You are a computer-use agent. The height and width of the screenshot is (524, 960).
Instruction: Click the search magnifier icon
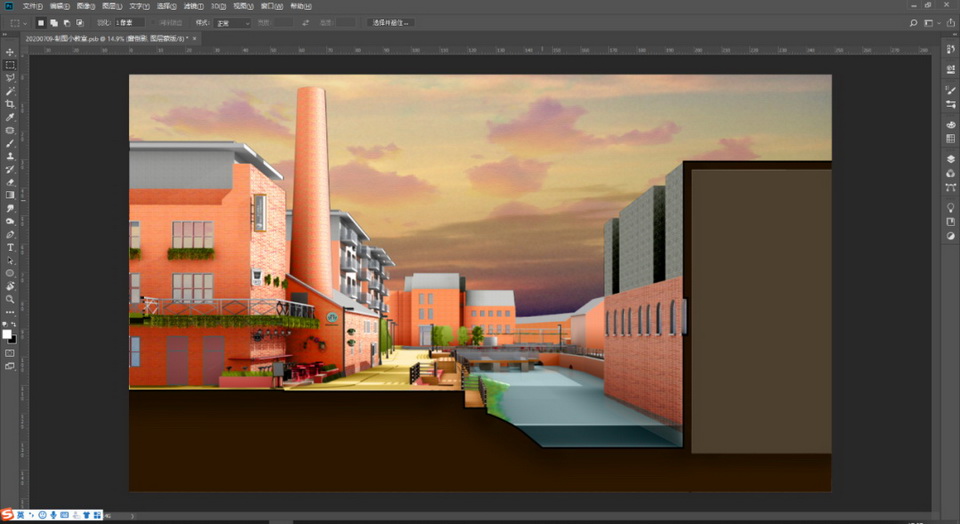click(912, 22)
